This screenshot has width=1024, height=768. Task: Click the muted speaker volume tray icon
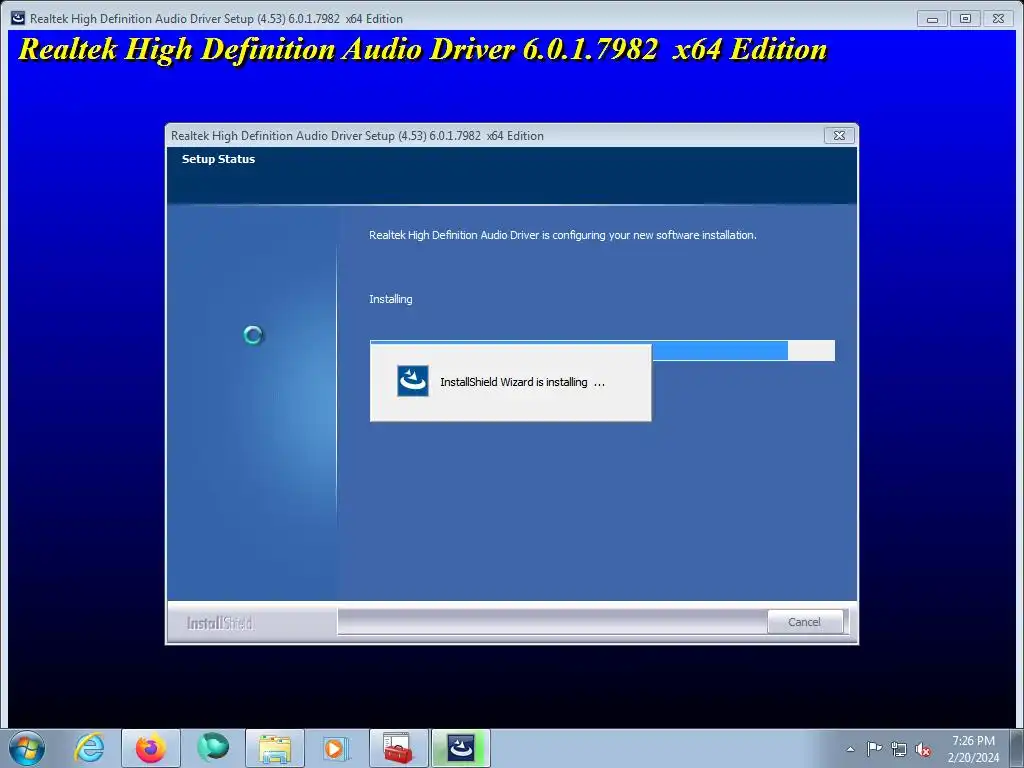coord(923,750)
